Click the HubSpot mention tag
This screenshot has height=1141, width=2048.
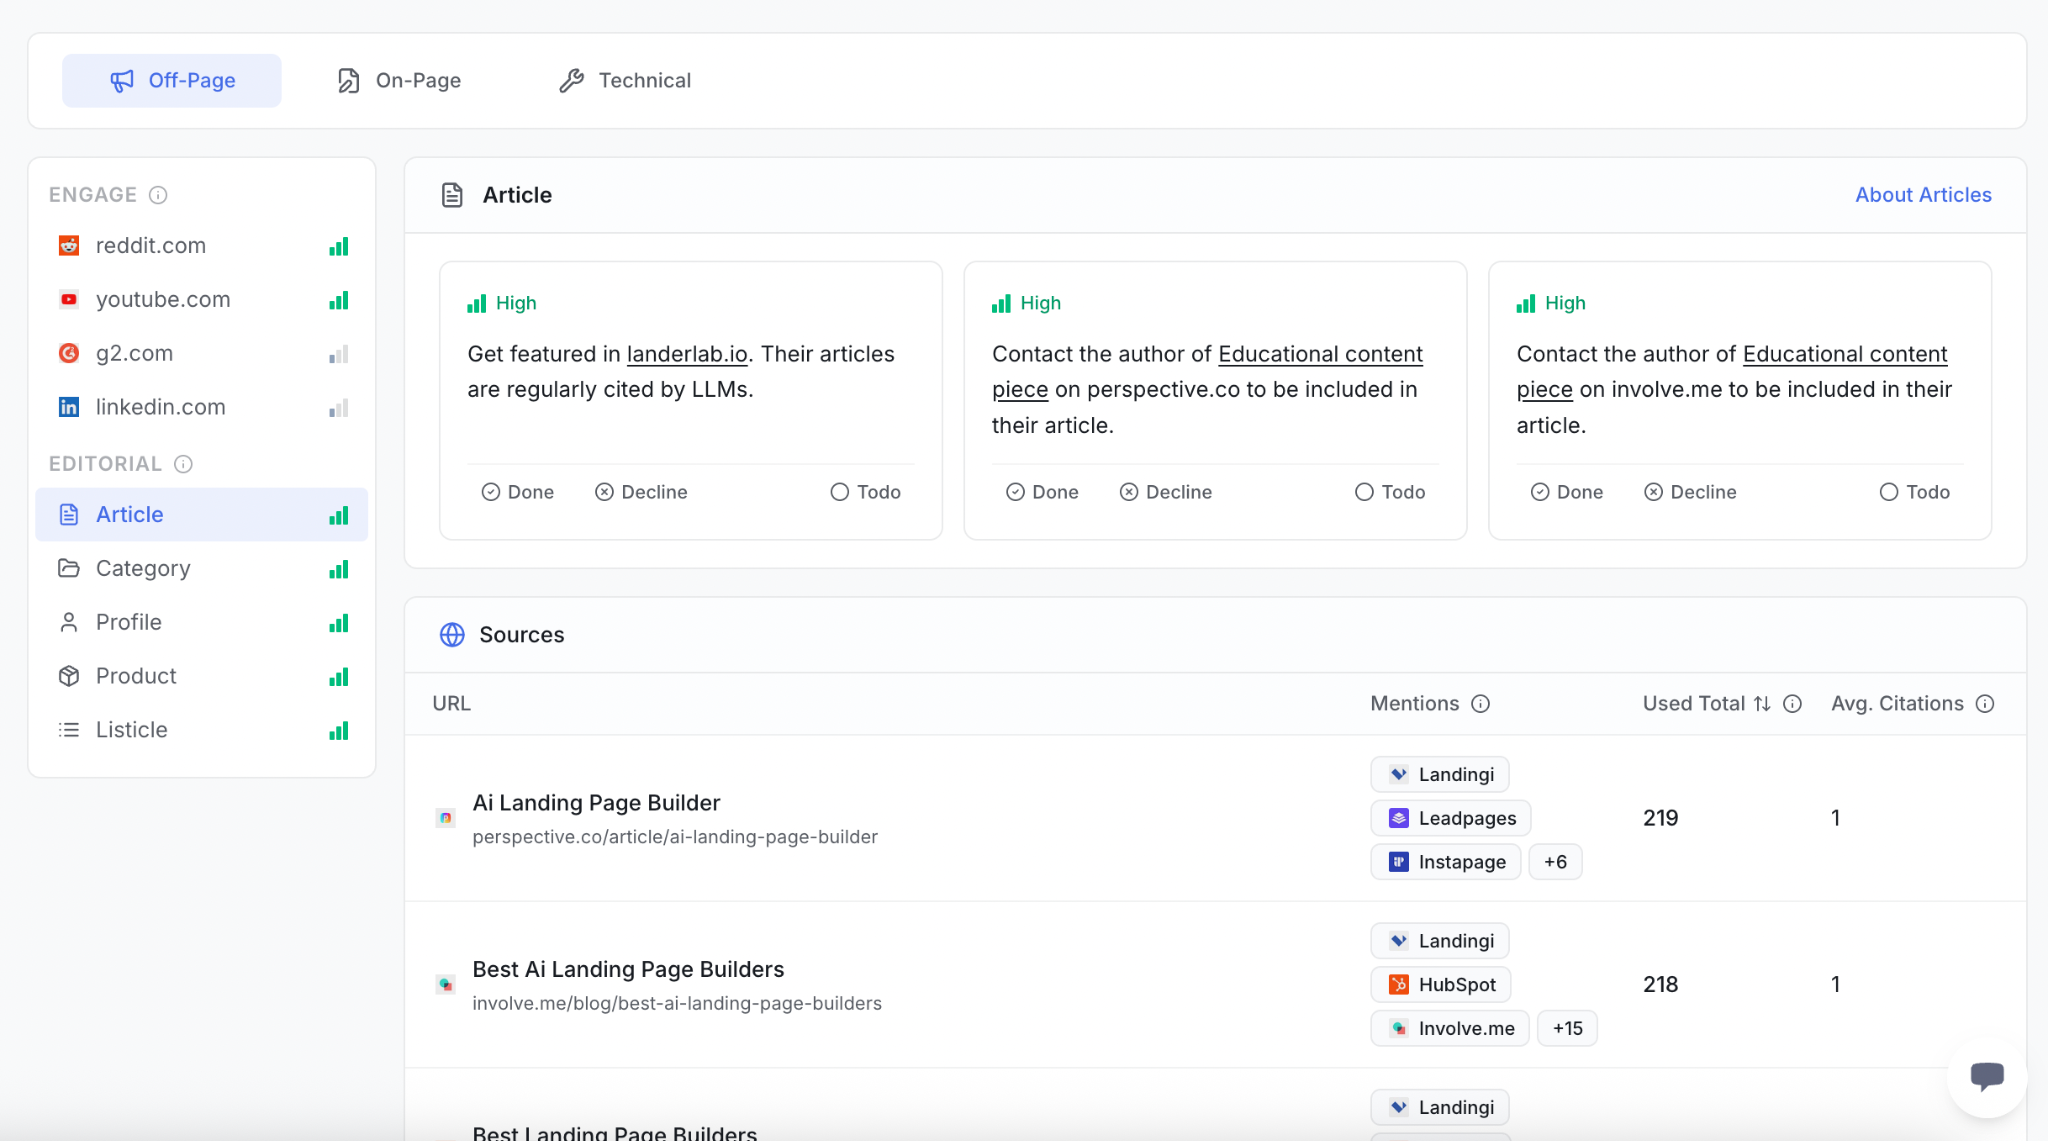pyautogui.click(x=1441, y=984)
